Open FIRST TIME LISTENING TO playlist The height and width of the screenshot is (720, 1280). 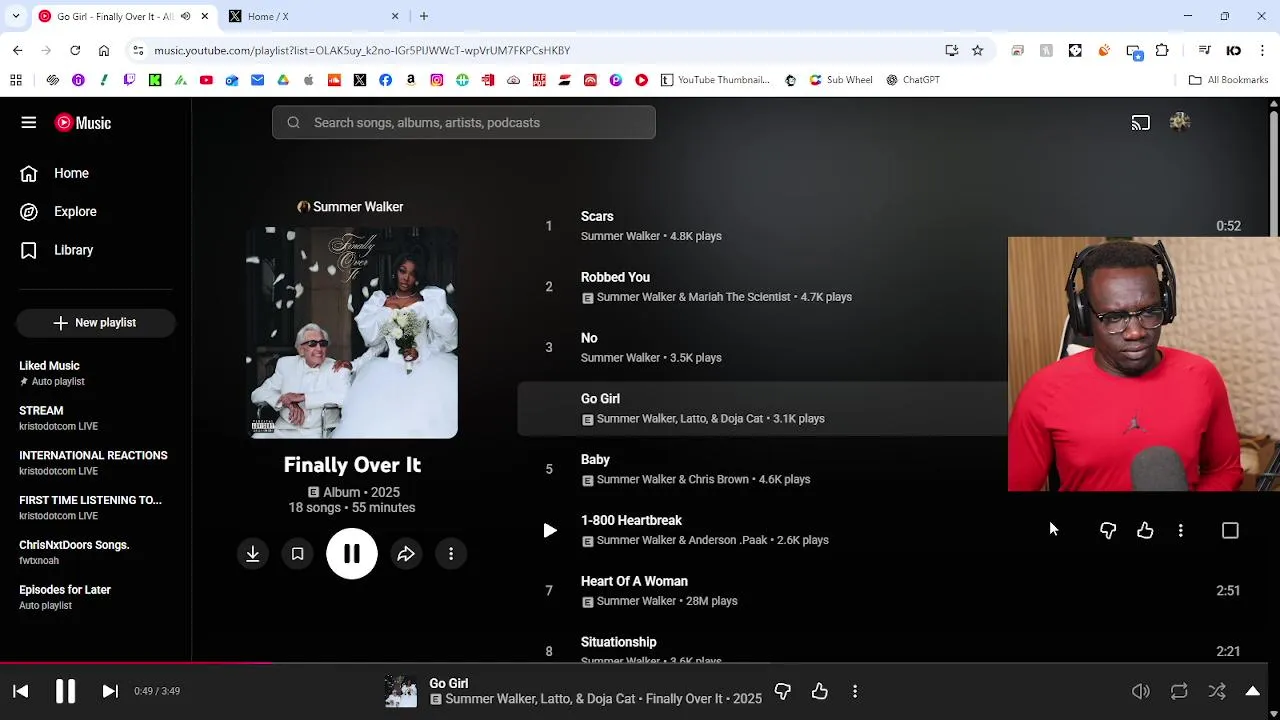tap(96, 508)
